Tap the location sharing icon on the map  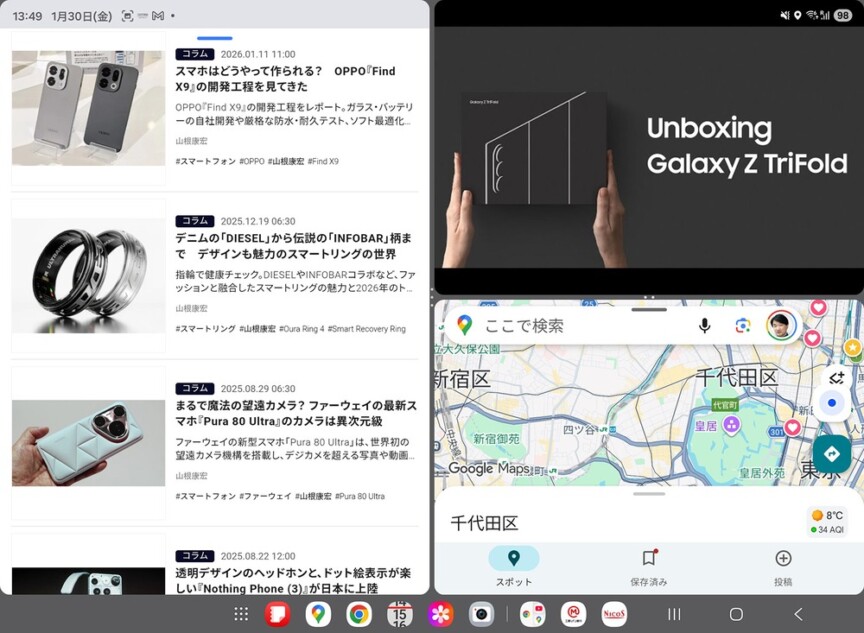[836, 378]
